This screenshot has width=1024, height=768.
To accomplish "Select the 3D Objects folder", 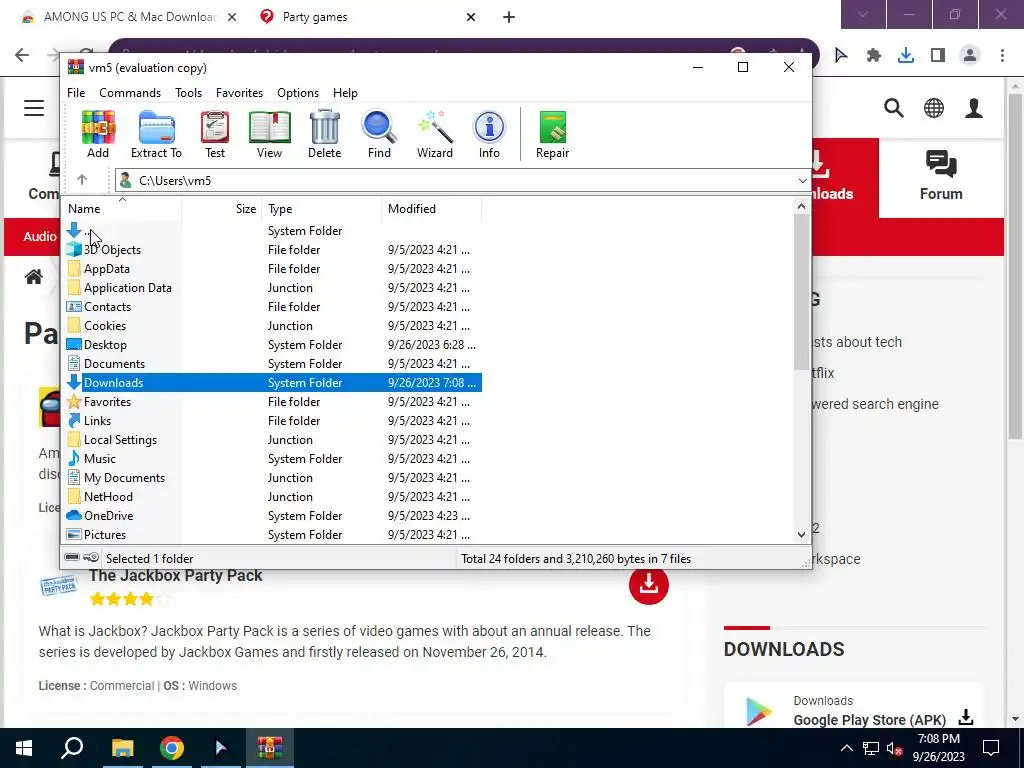I will click(112, 249).
